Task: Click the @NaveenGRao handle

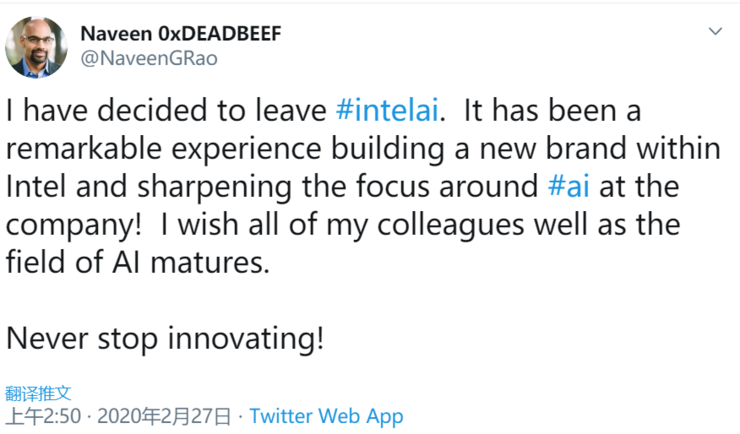Action: pos(148,58)
